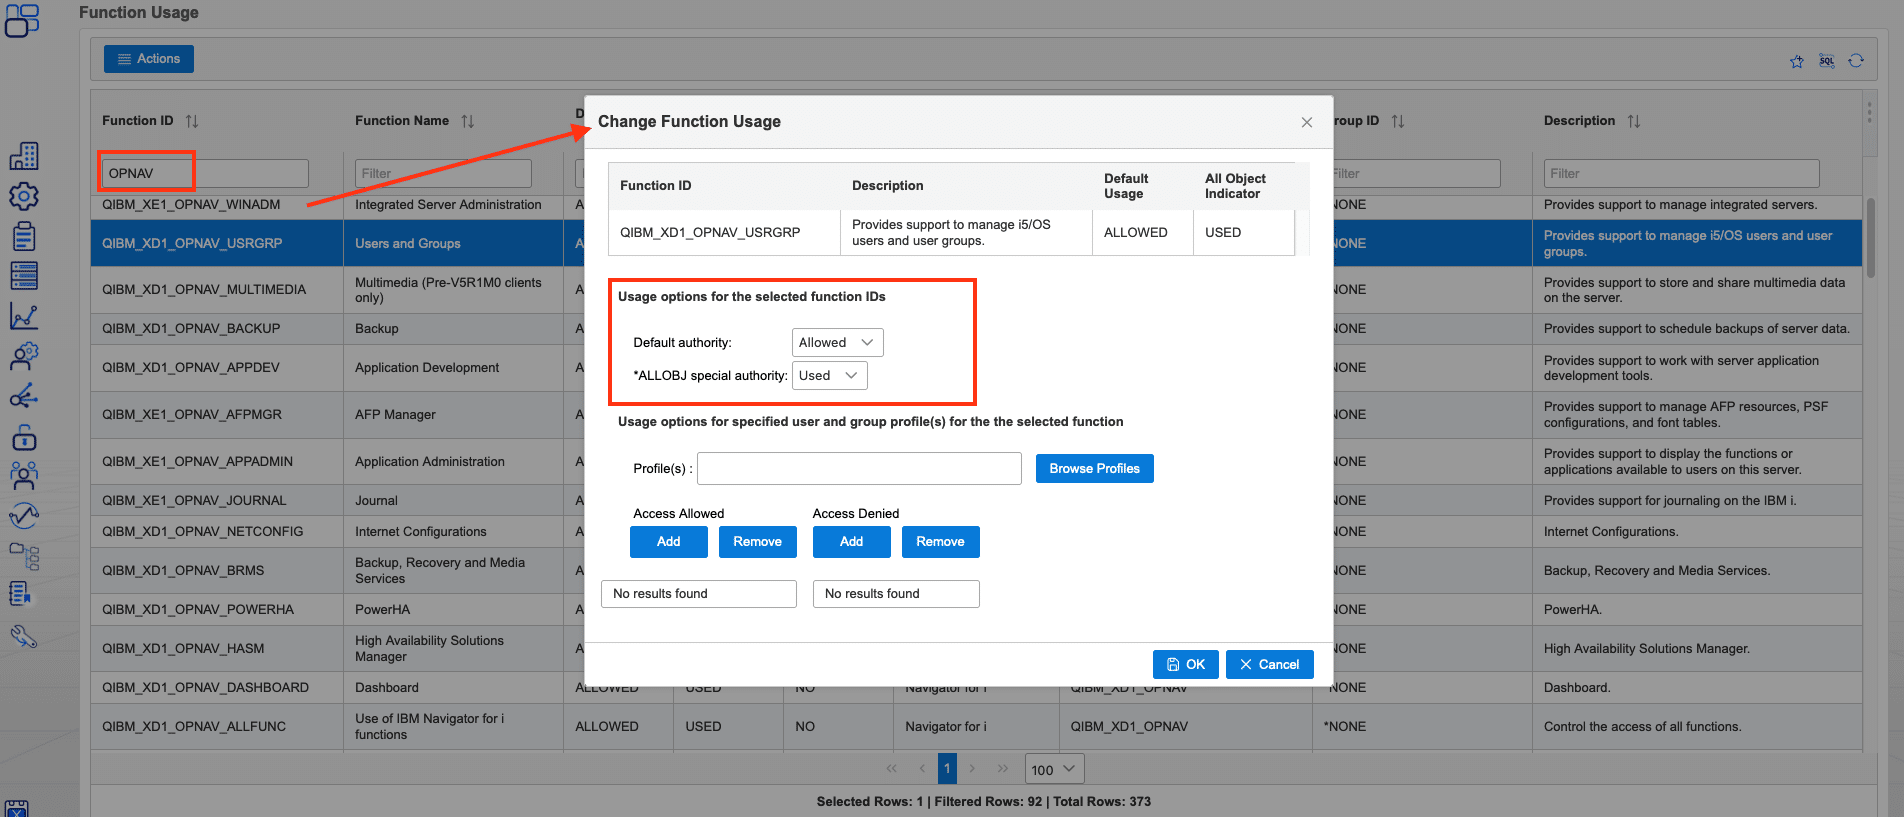The image size is (1904, 817).
Task: Open the Default authority dropdown
Action: (x=837, y=343)
